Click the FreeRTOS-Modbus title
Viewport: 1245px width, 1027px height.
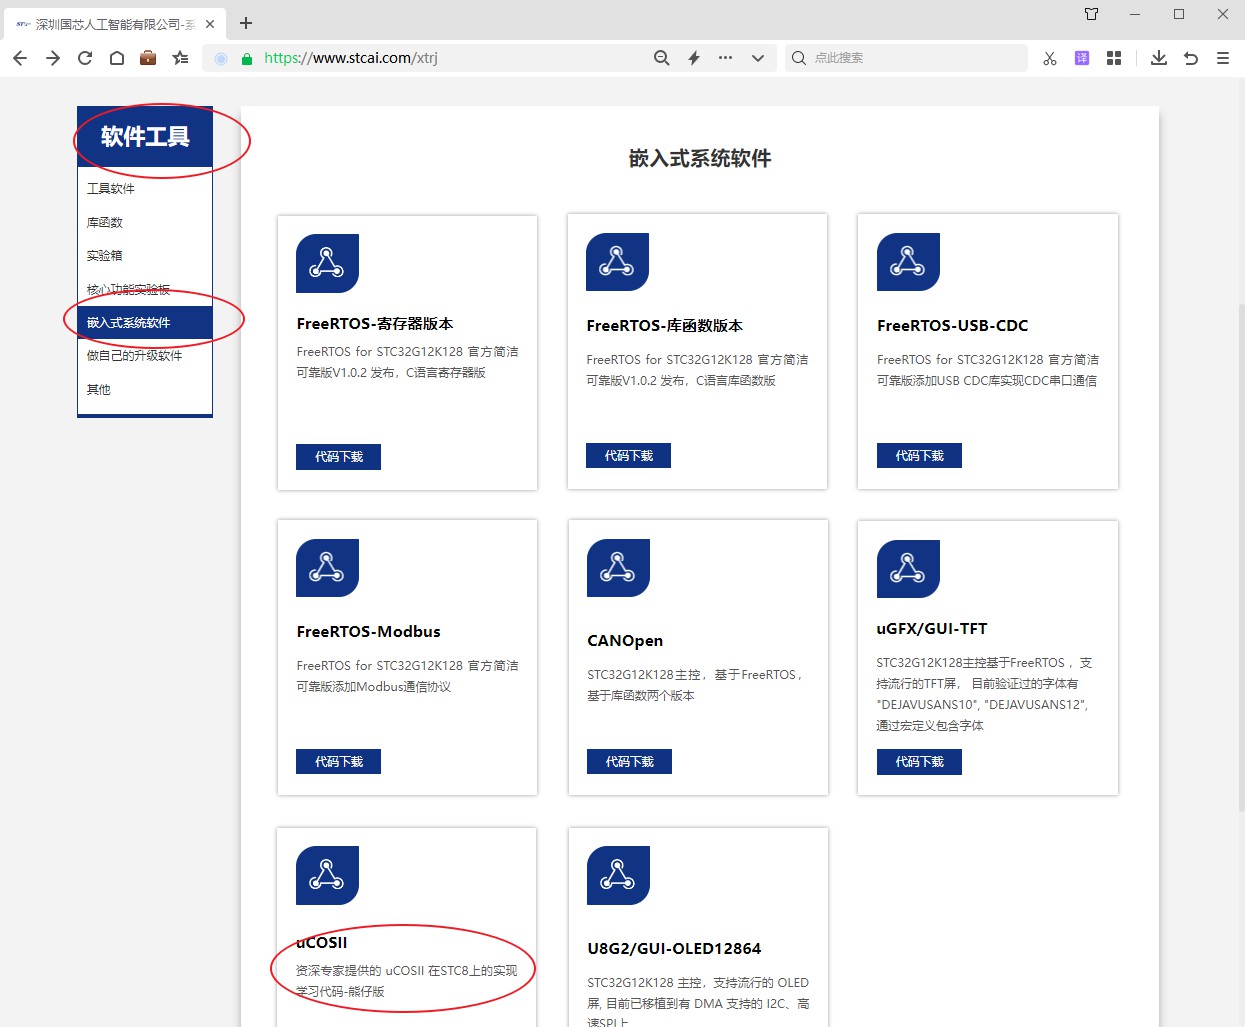(369, 632)
